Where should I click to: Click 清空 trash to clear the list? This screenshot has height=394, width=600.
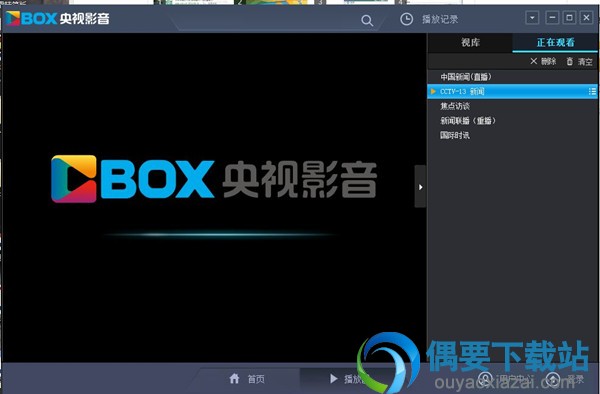(579, 61)
